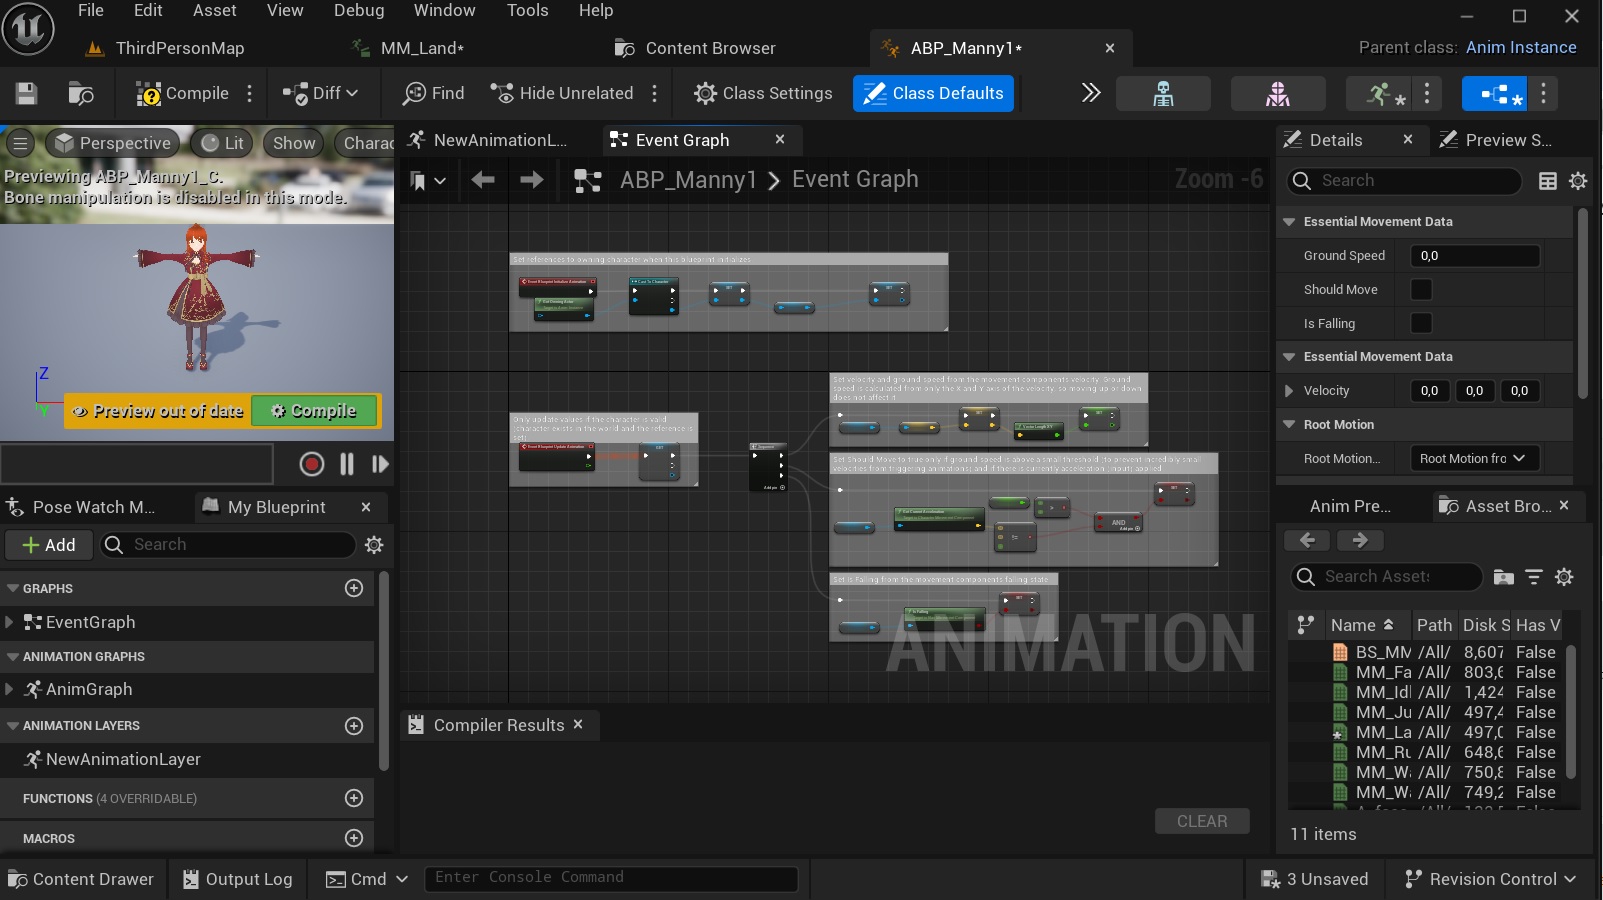Toggle the Should Move checkbox
Screen dimensions: 1603x900
pos(1420,290)
